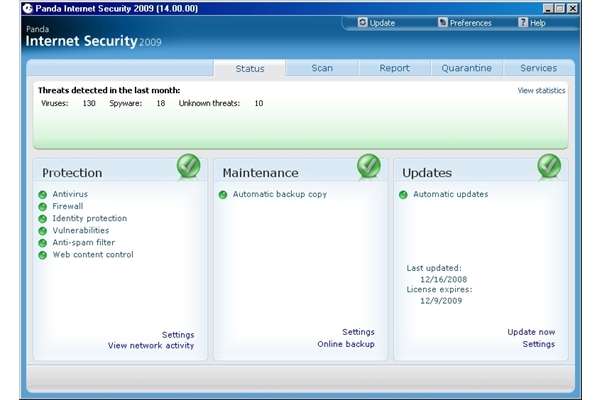This screenshot has width=600, height=400.
Task: Click the Panda logo in title bar
Action: (28, 8)
